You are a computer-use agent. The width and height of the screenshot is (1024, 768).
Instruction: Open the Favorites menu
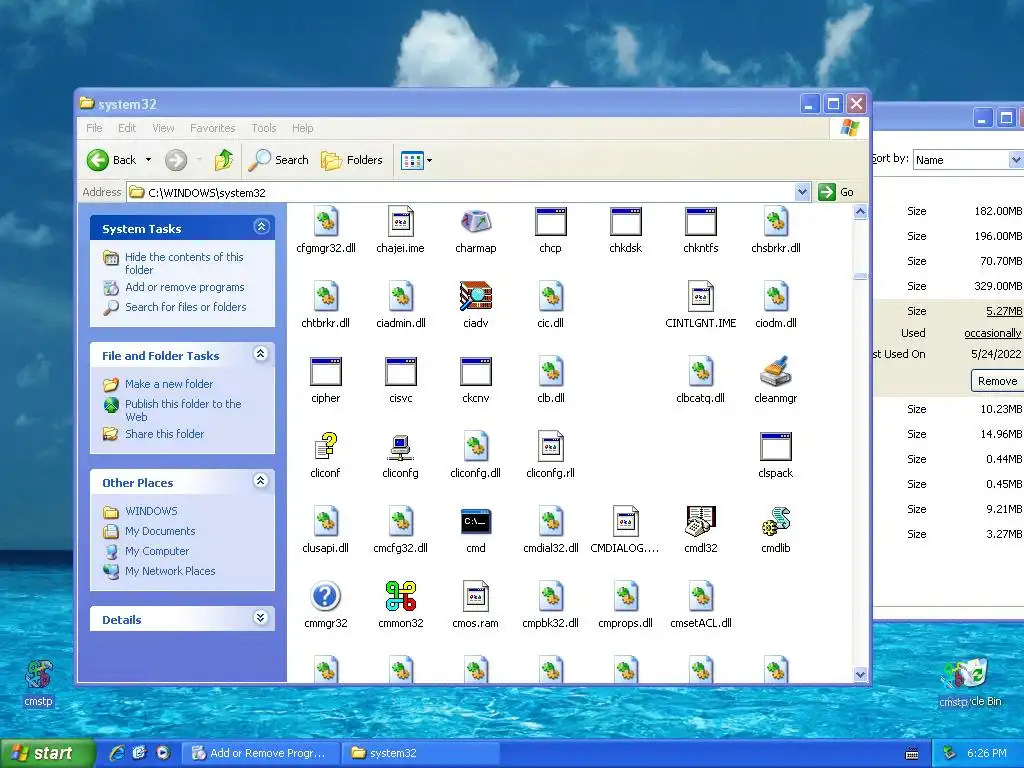(x=213, y=128)
